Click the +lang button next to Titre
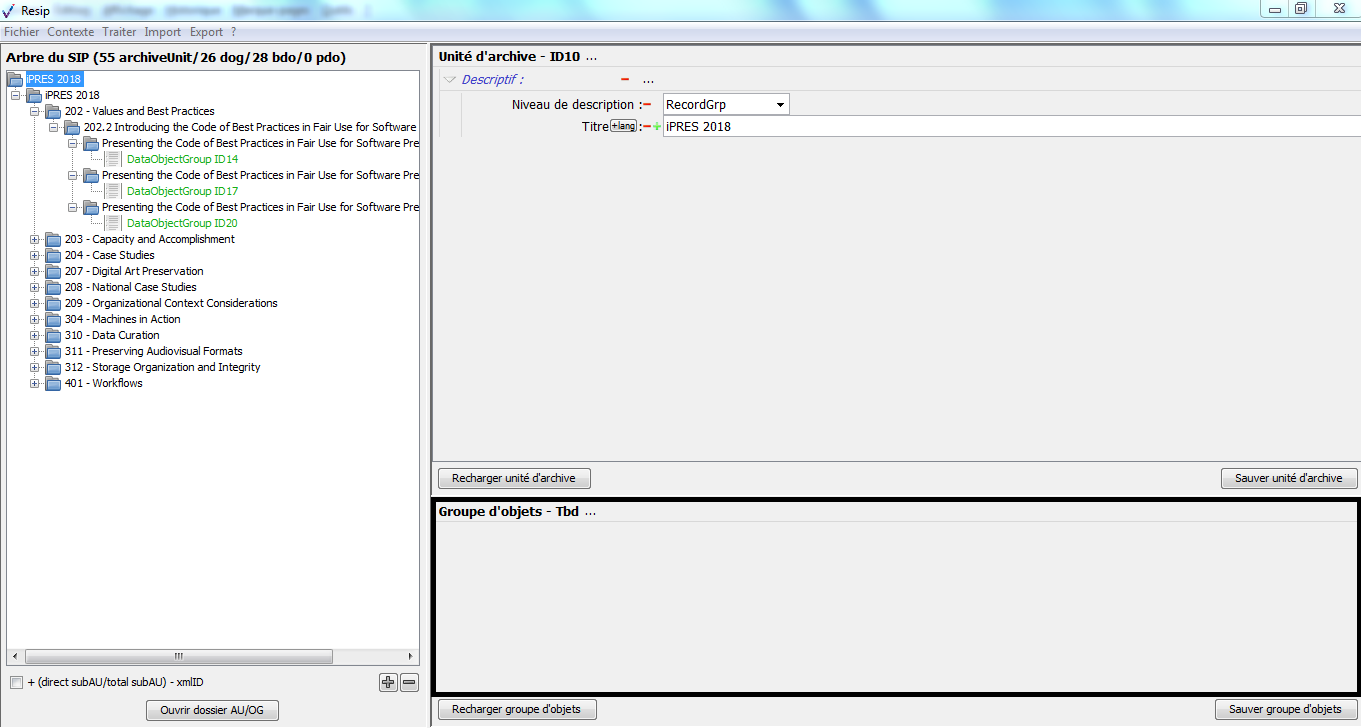Viewport: 1361px width, 728px height. [x=623, y=126]
